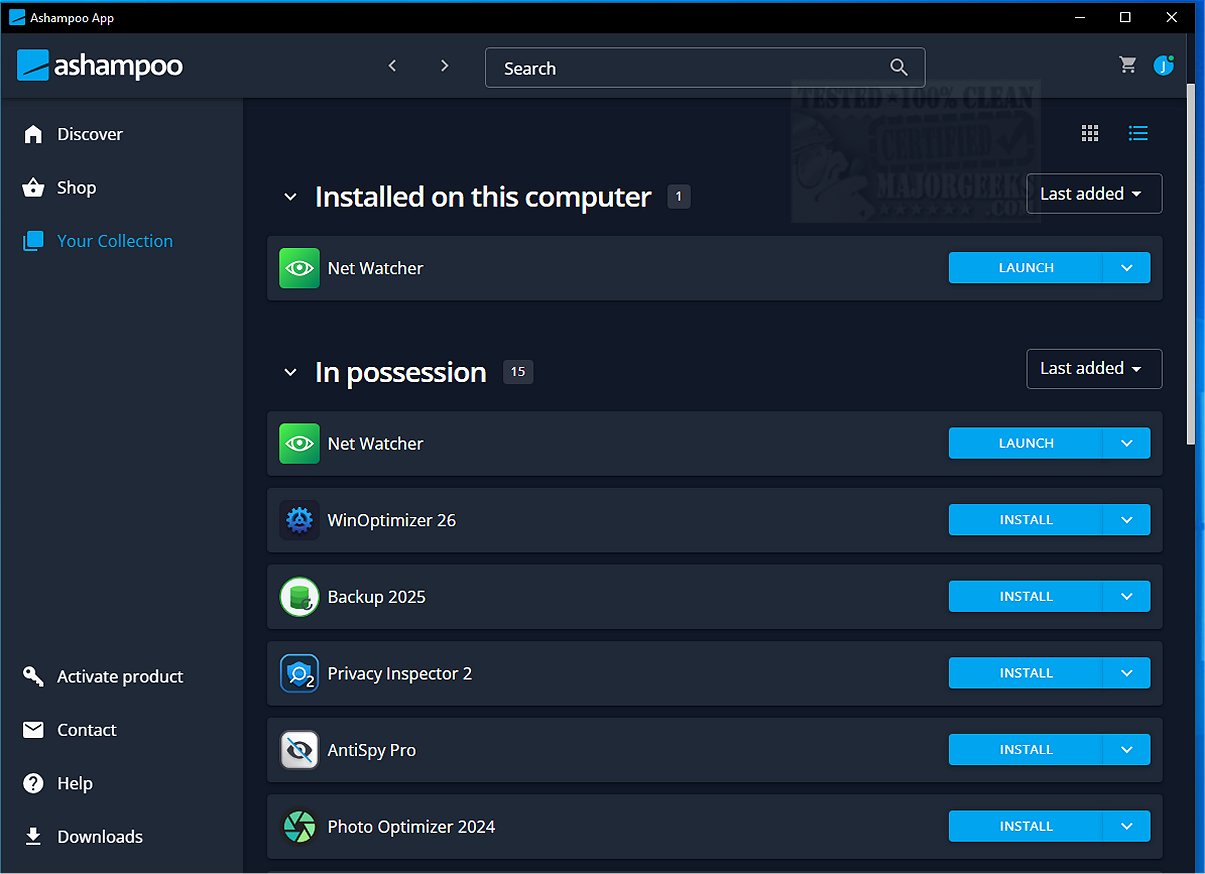Open the Discover page in sidebar

tap(89, 134)
